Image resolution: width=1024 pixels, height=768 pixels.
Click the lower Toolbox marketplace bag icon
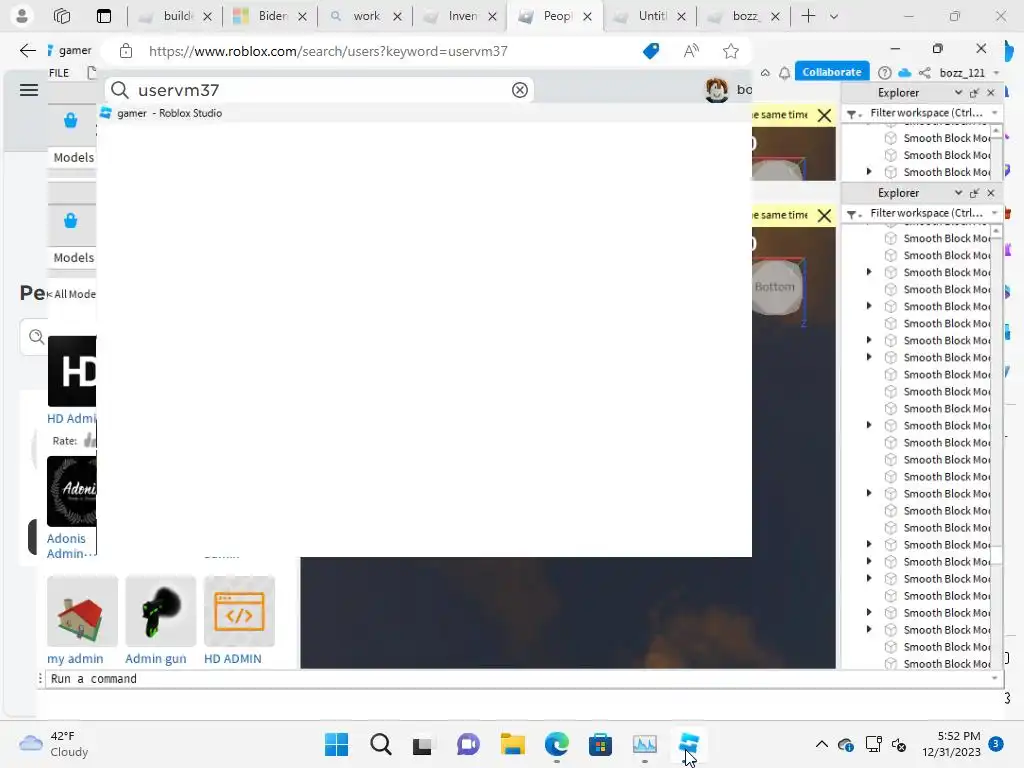(71, 221)
